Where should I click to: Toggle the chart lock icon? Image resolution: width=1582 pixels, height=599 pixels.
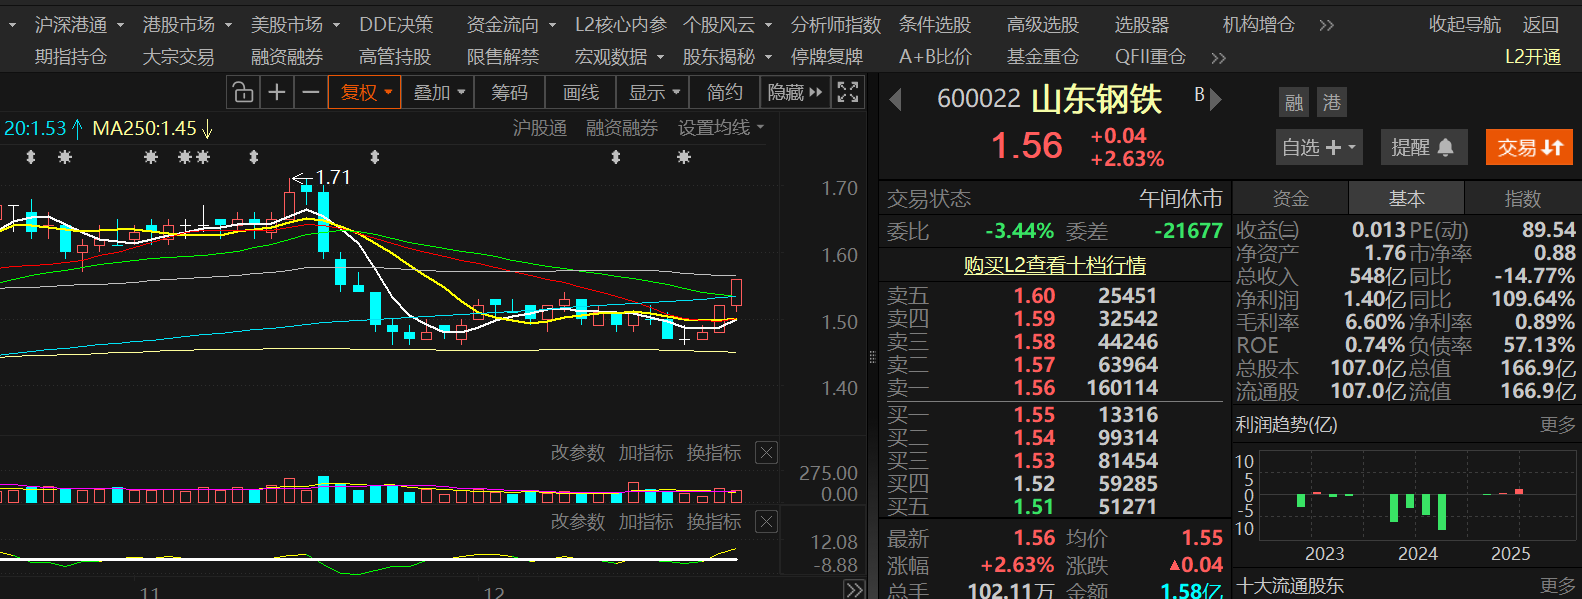pos(243,93)
